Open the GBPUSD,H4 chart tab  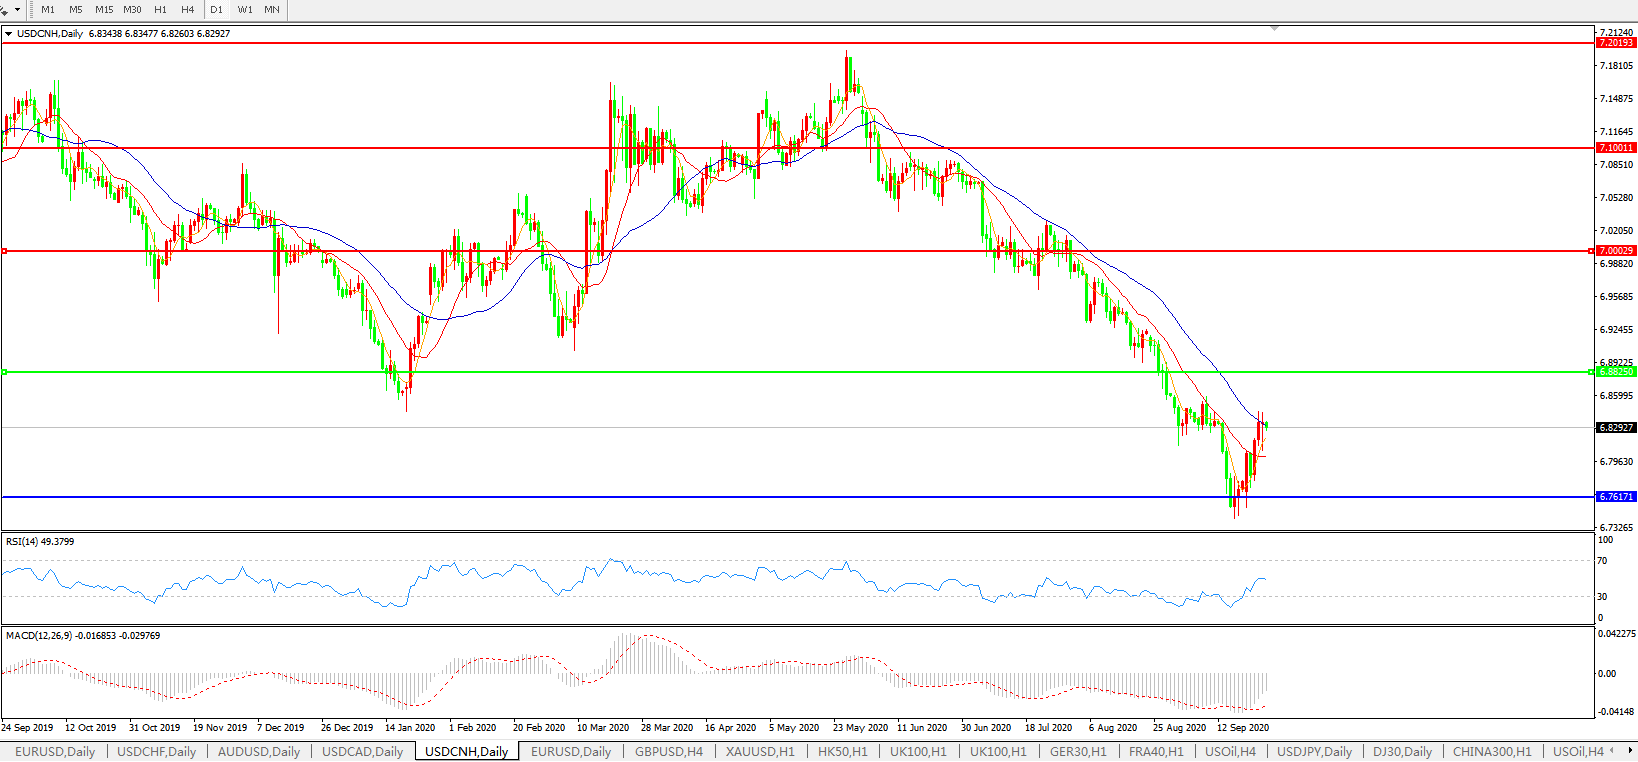point(669,751)
